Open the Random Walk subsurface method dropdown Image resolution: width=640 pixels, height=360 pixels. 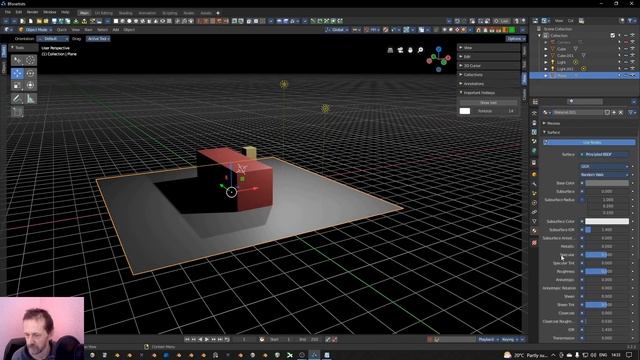click(604, 175)
